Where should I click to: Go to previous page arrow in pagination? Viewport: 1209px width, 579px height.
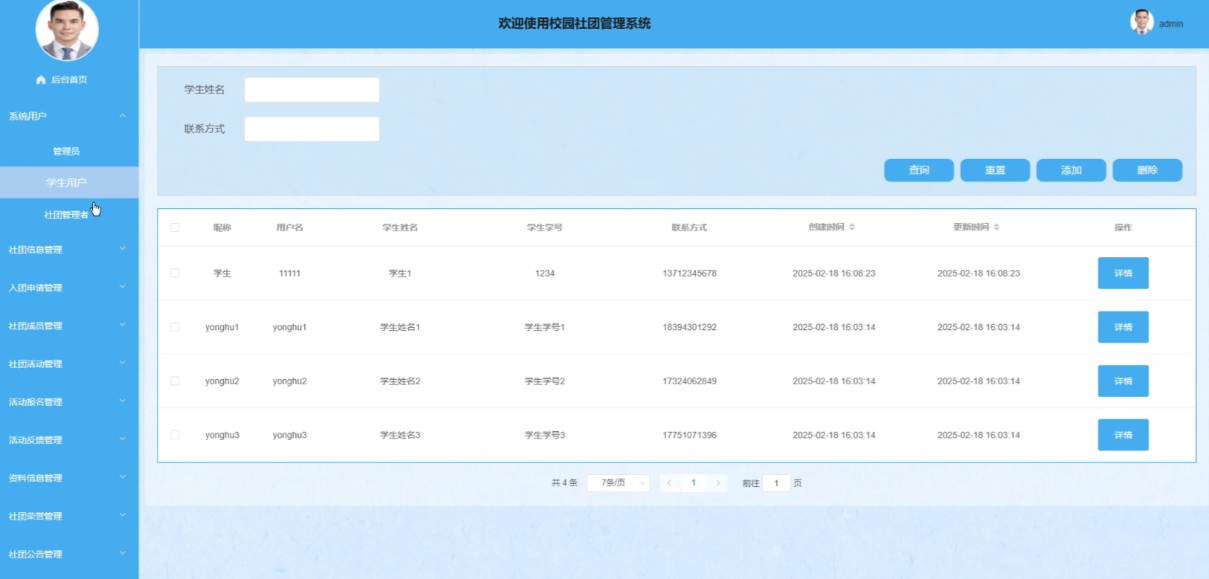coord(669,483)
